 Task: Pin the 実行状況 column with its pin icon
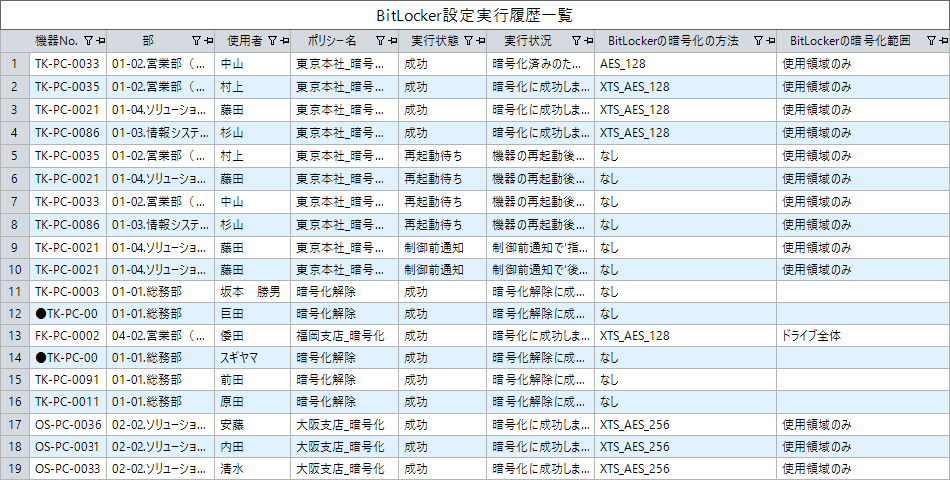587,41
